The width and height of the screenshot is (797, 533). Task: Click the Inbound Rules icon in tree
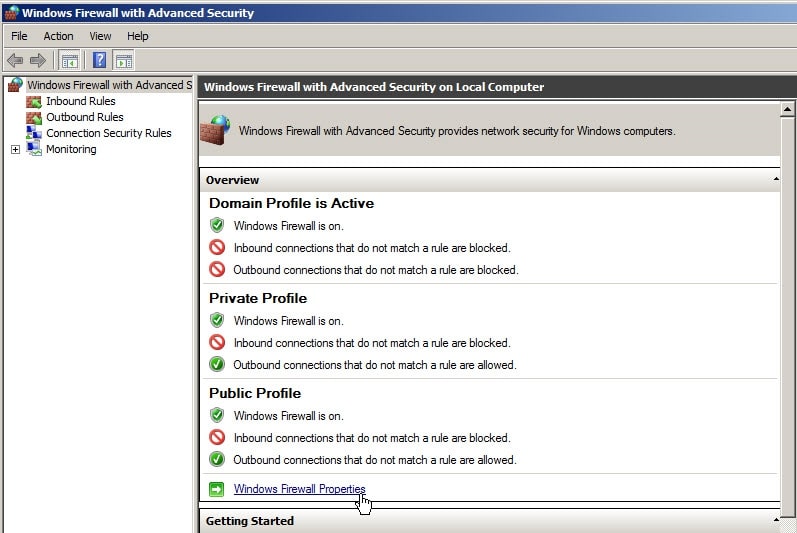coord(35,101)
